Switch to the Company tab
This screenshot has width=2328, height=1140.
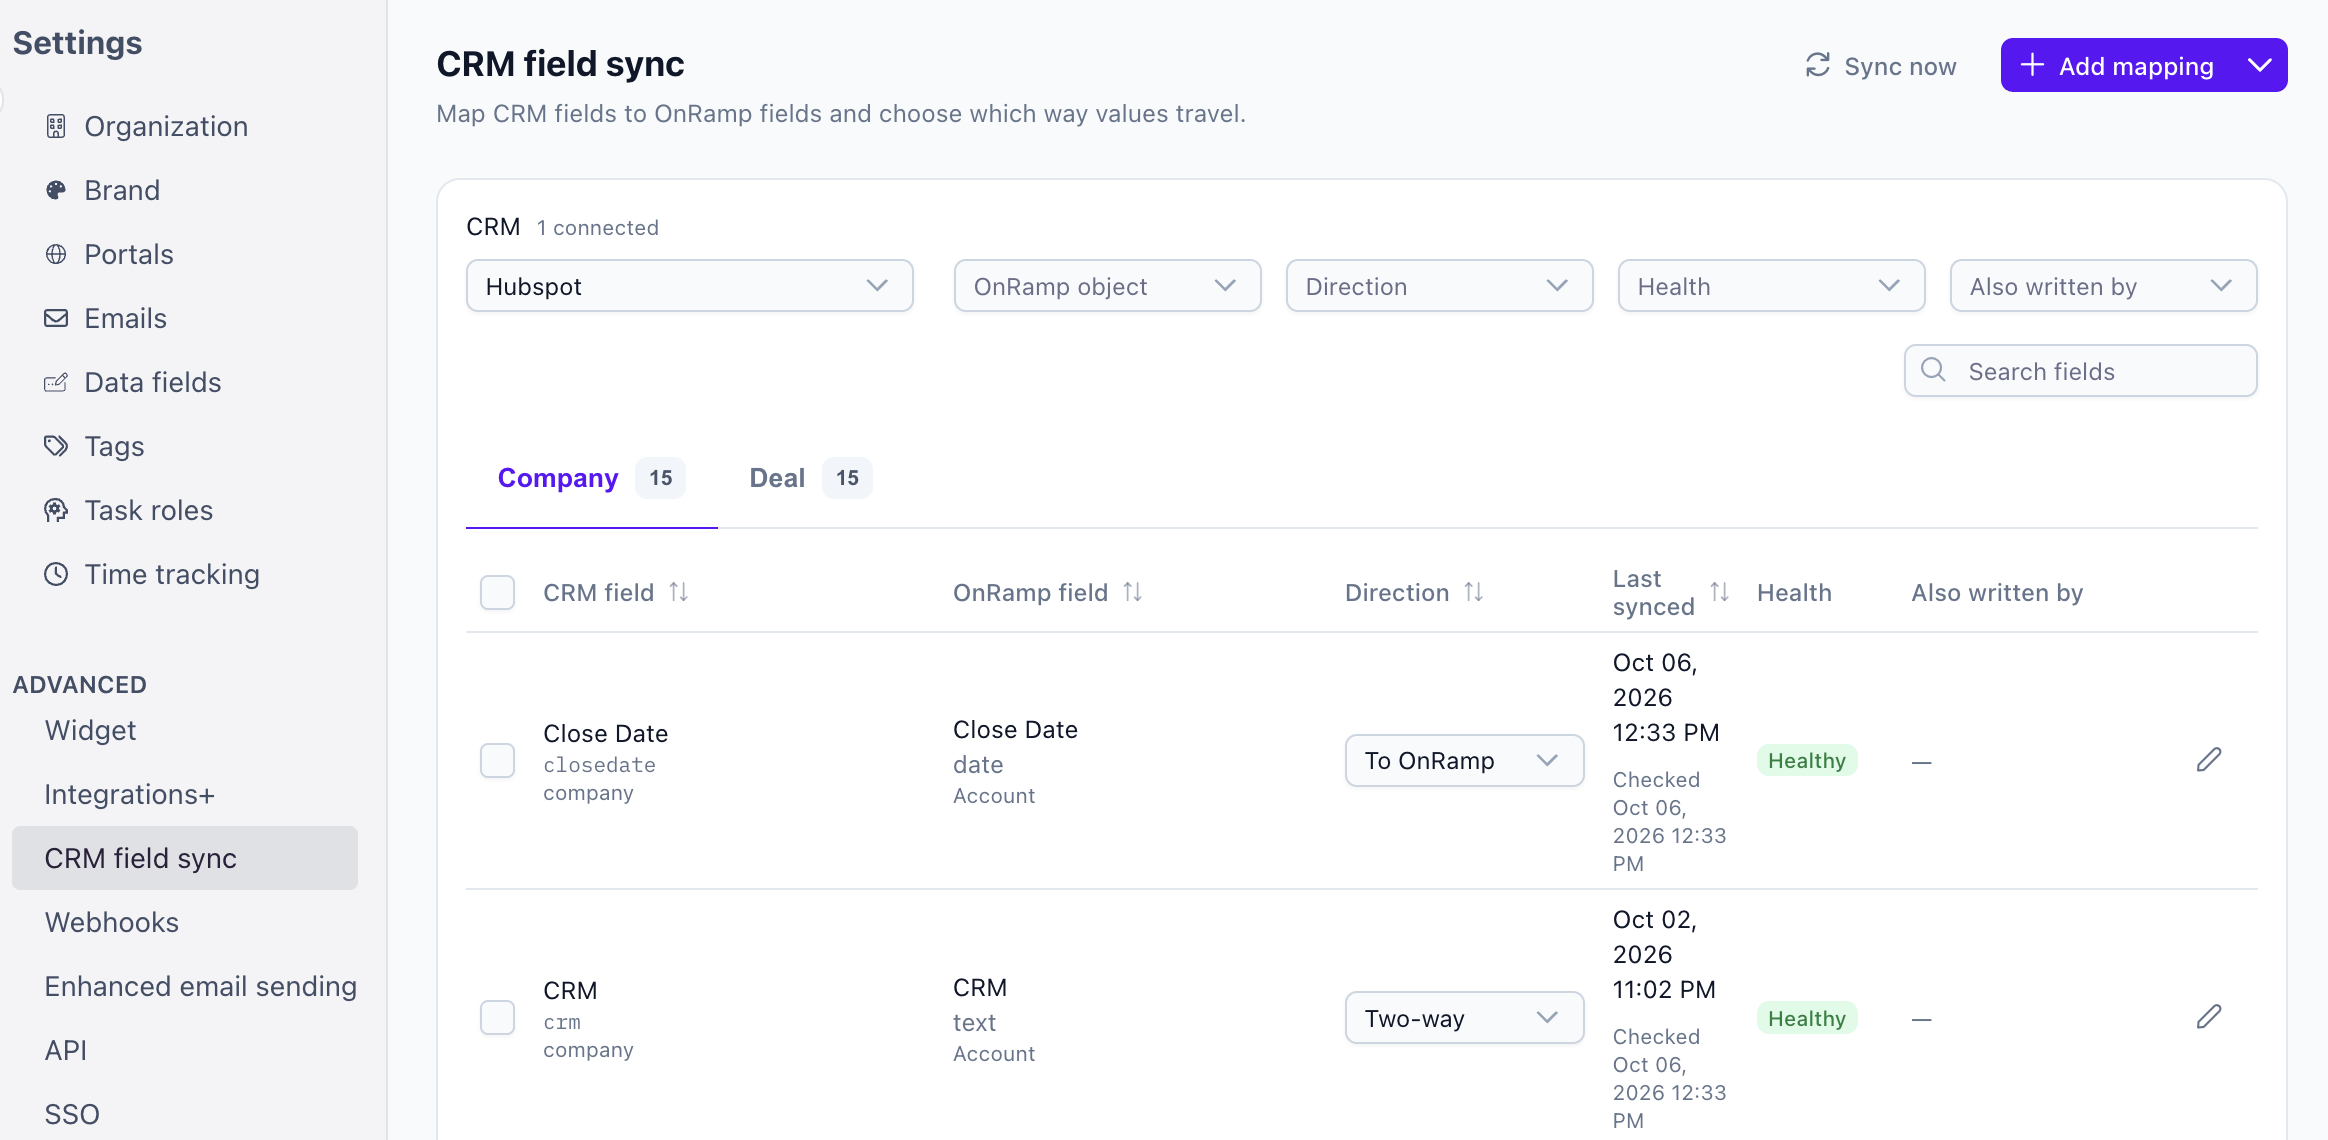(591, 478)
